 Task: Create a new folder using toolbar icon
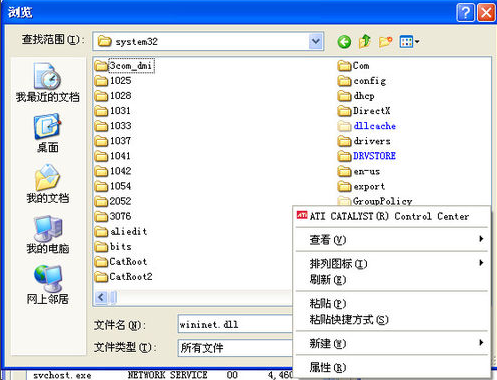[x=385, y=42]
